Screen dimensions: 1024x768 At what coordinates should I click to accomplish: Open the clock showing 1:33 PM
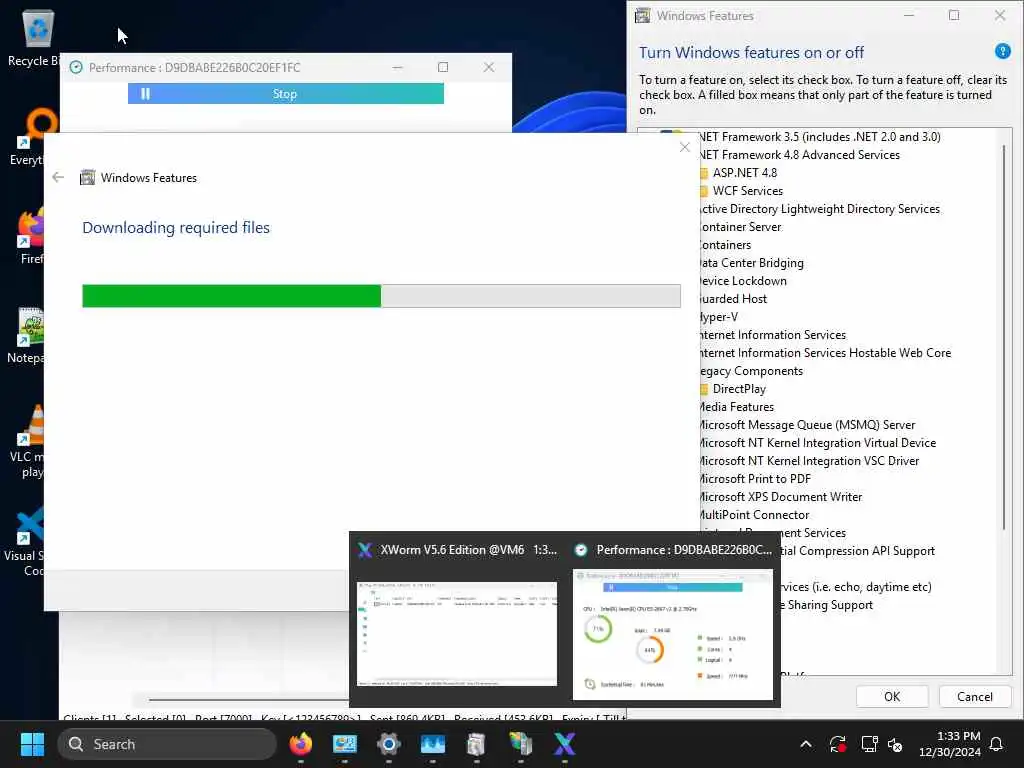pyautogui.click(x=950, y=744)
